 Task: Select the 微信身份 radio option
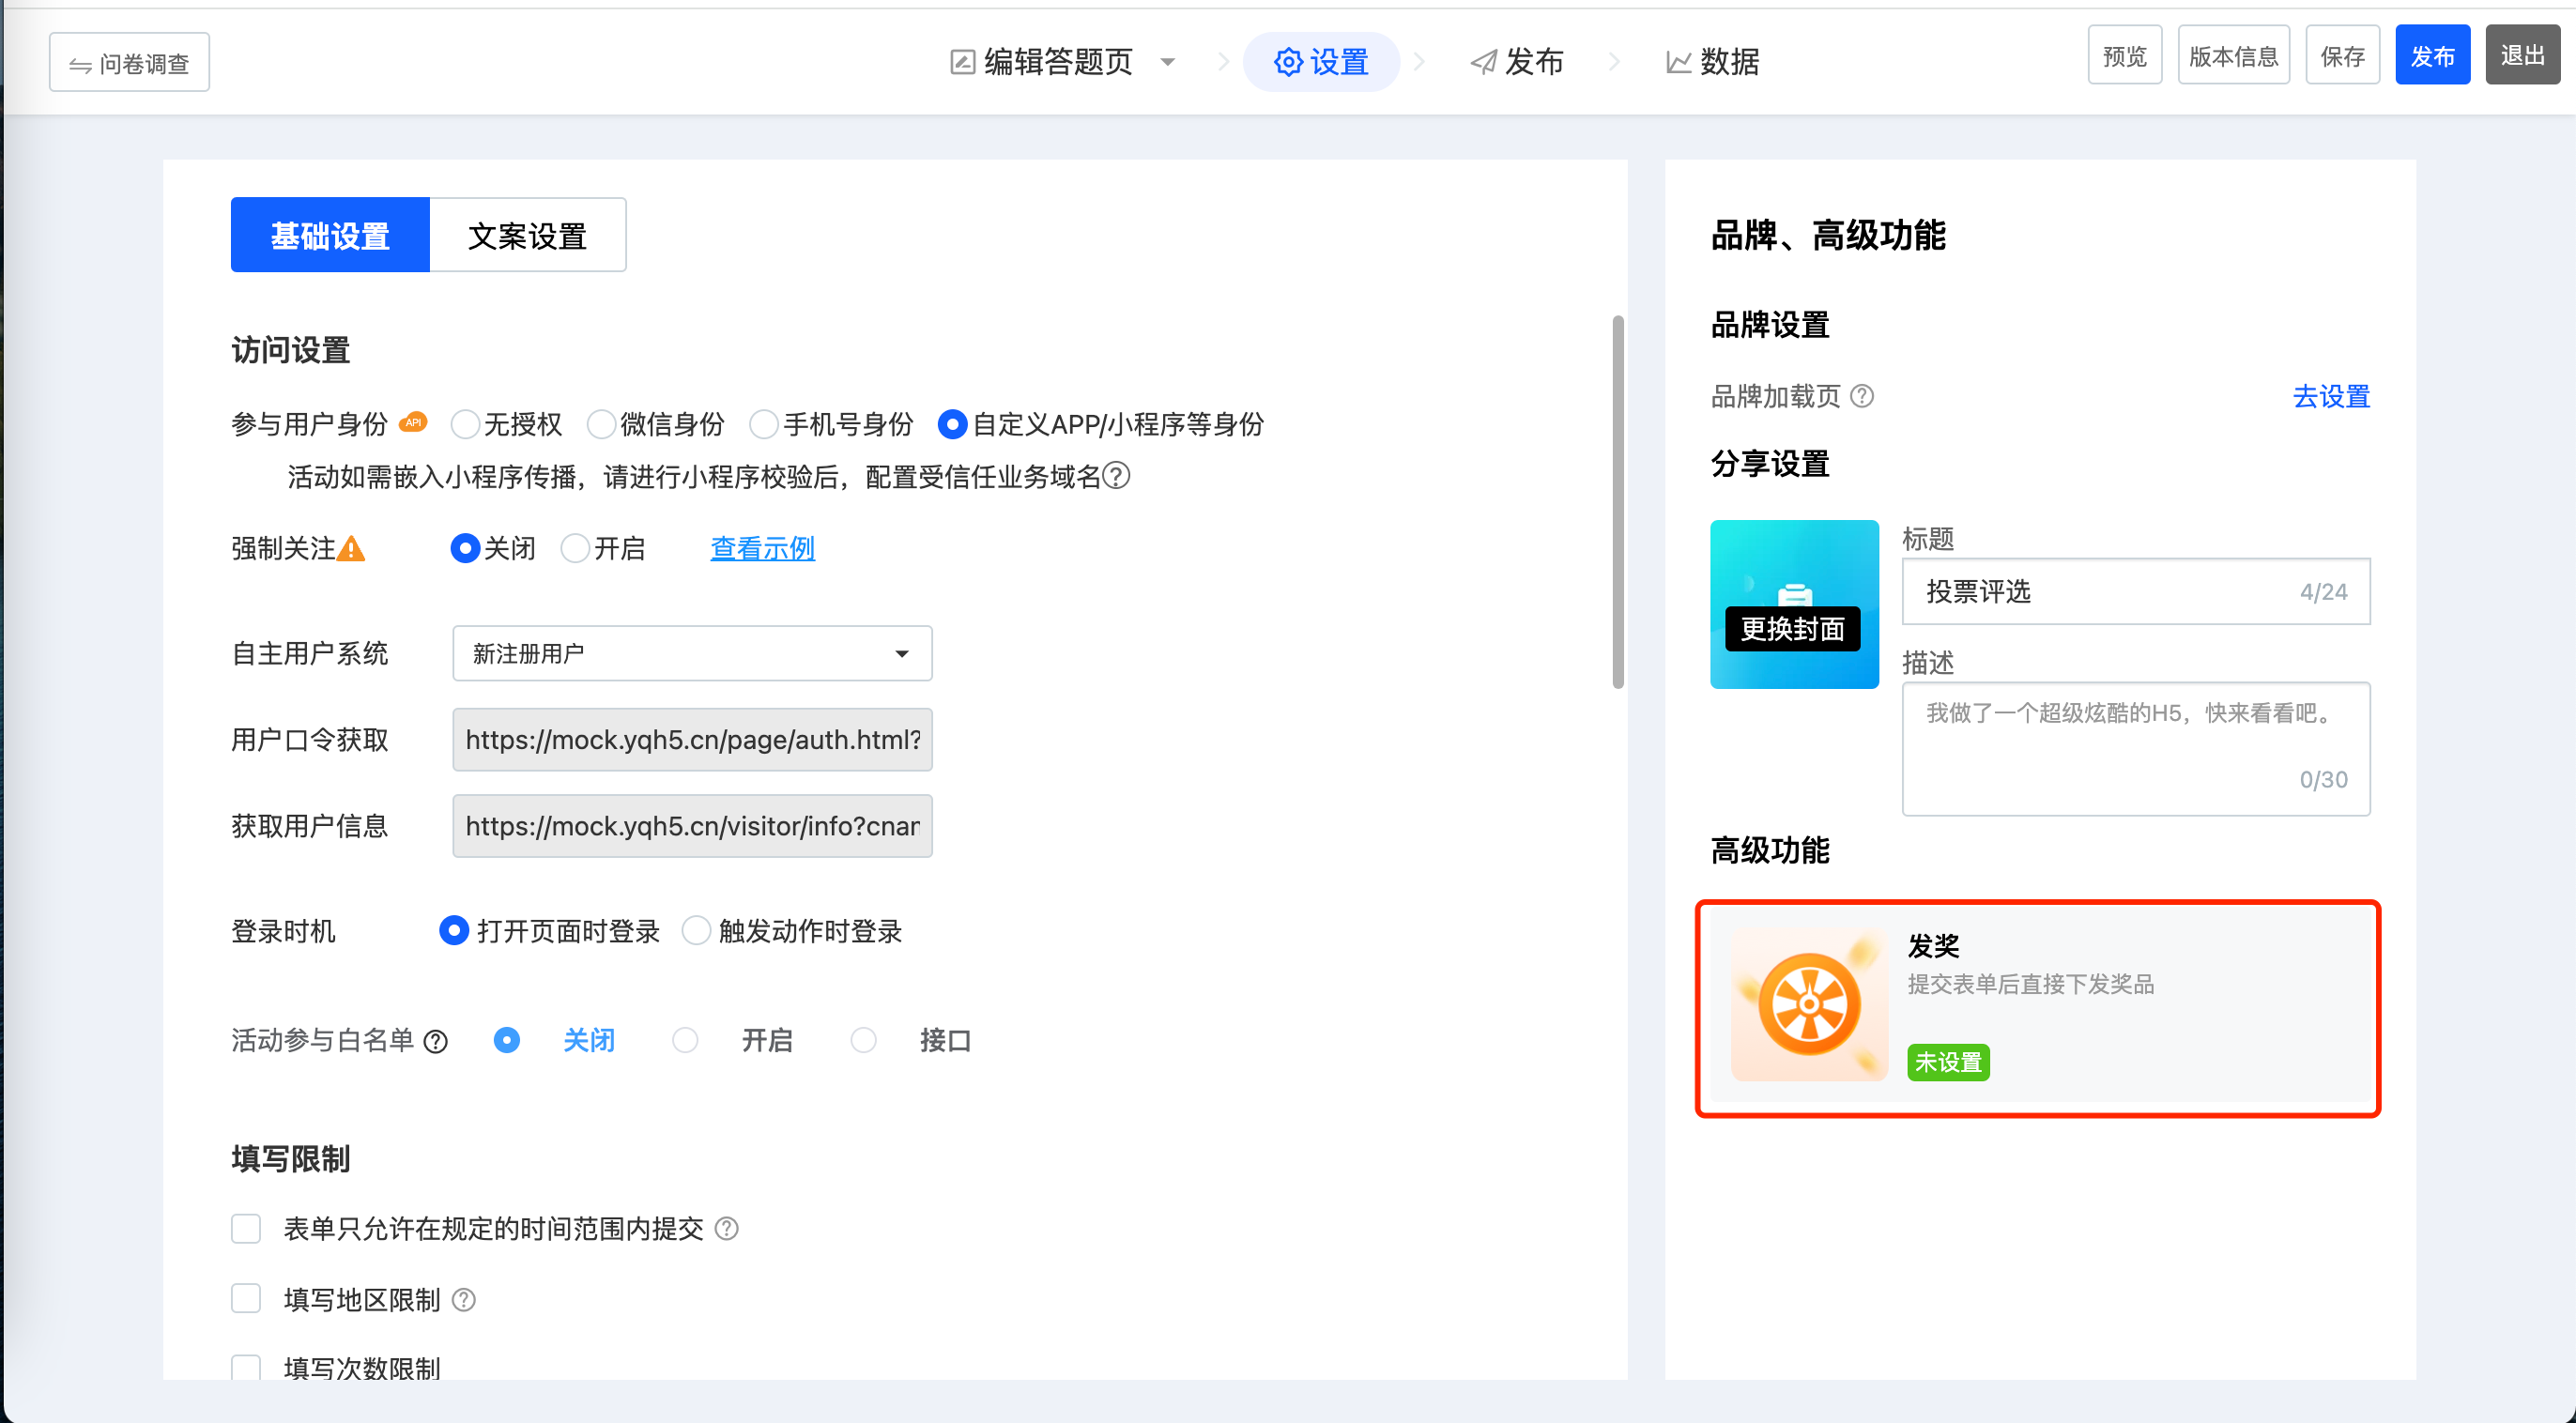tap(601, 425)
